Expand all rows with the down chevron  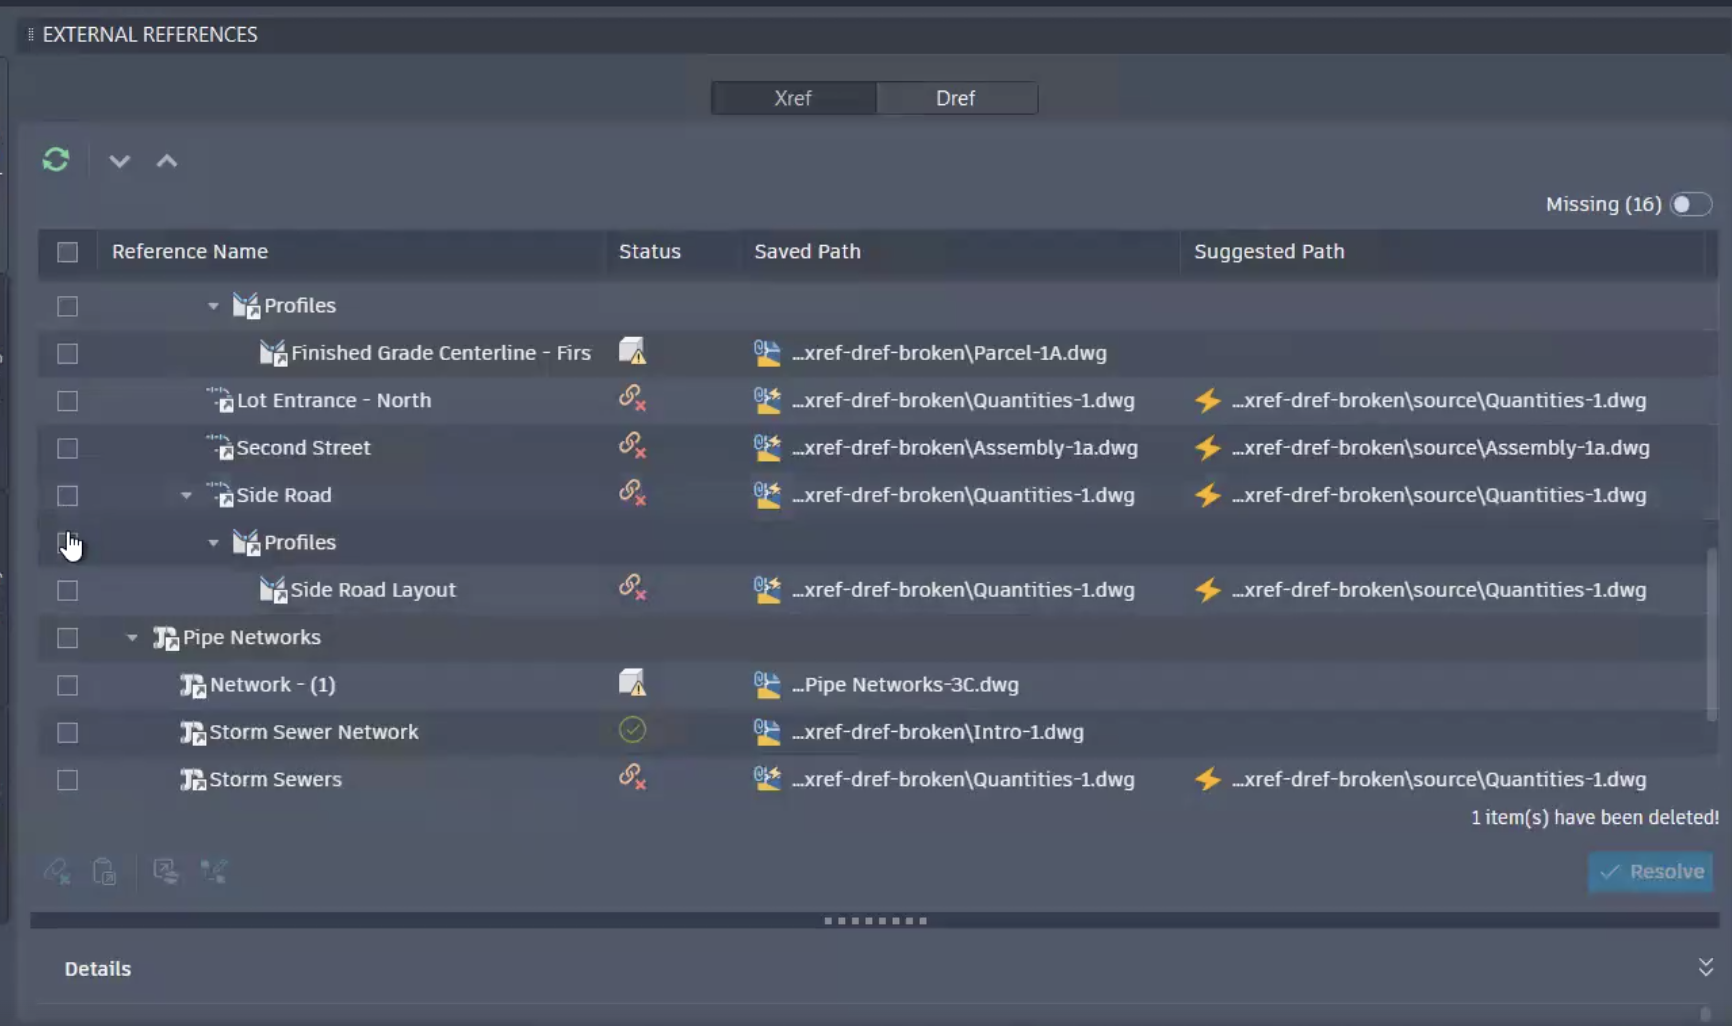click(119, 161)
